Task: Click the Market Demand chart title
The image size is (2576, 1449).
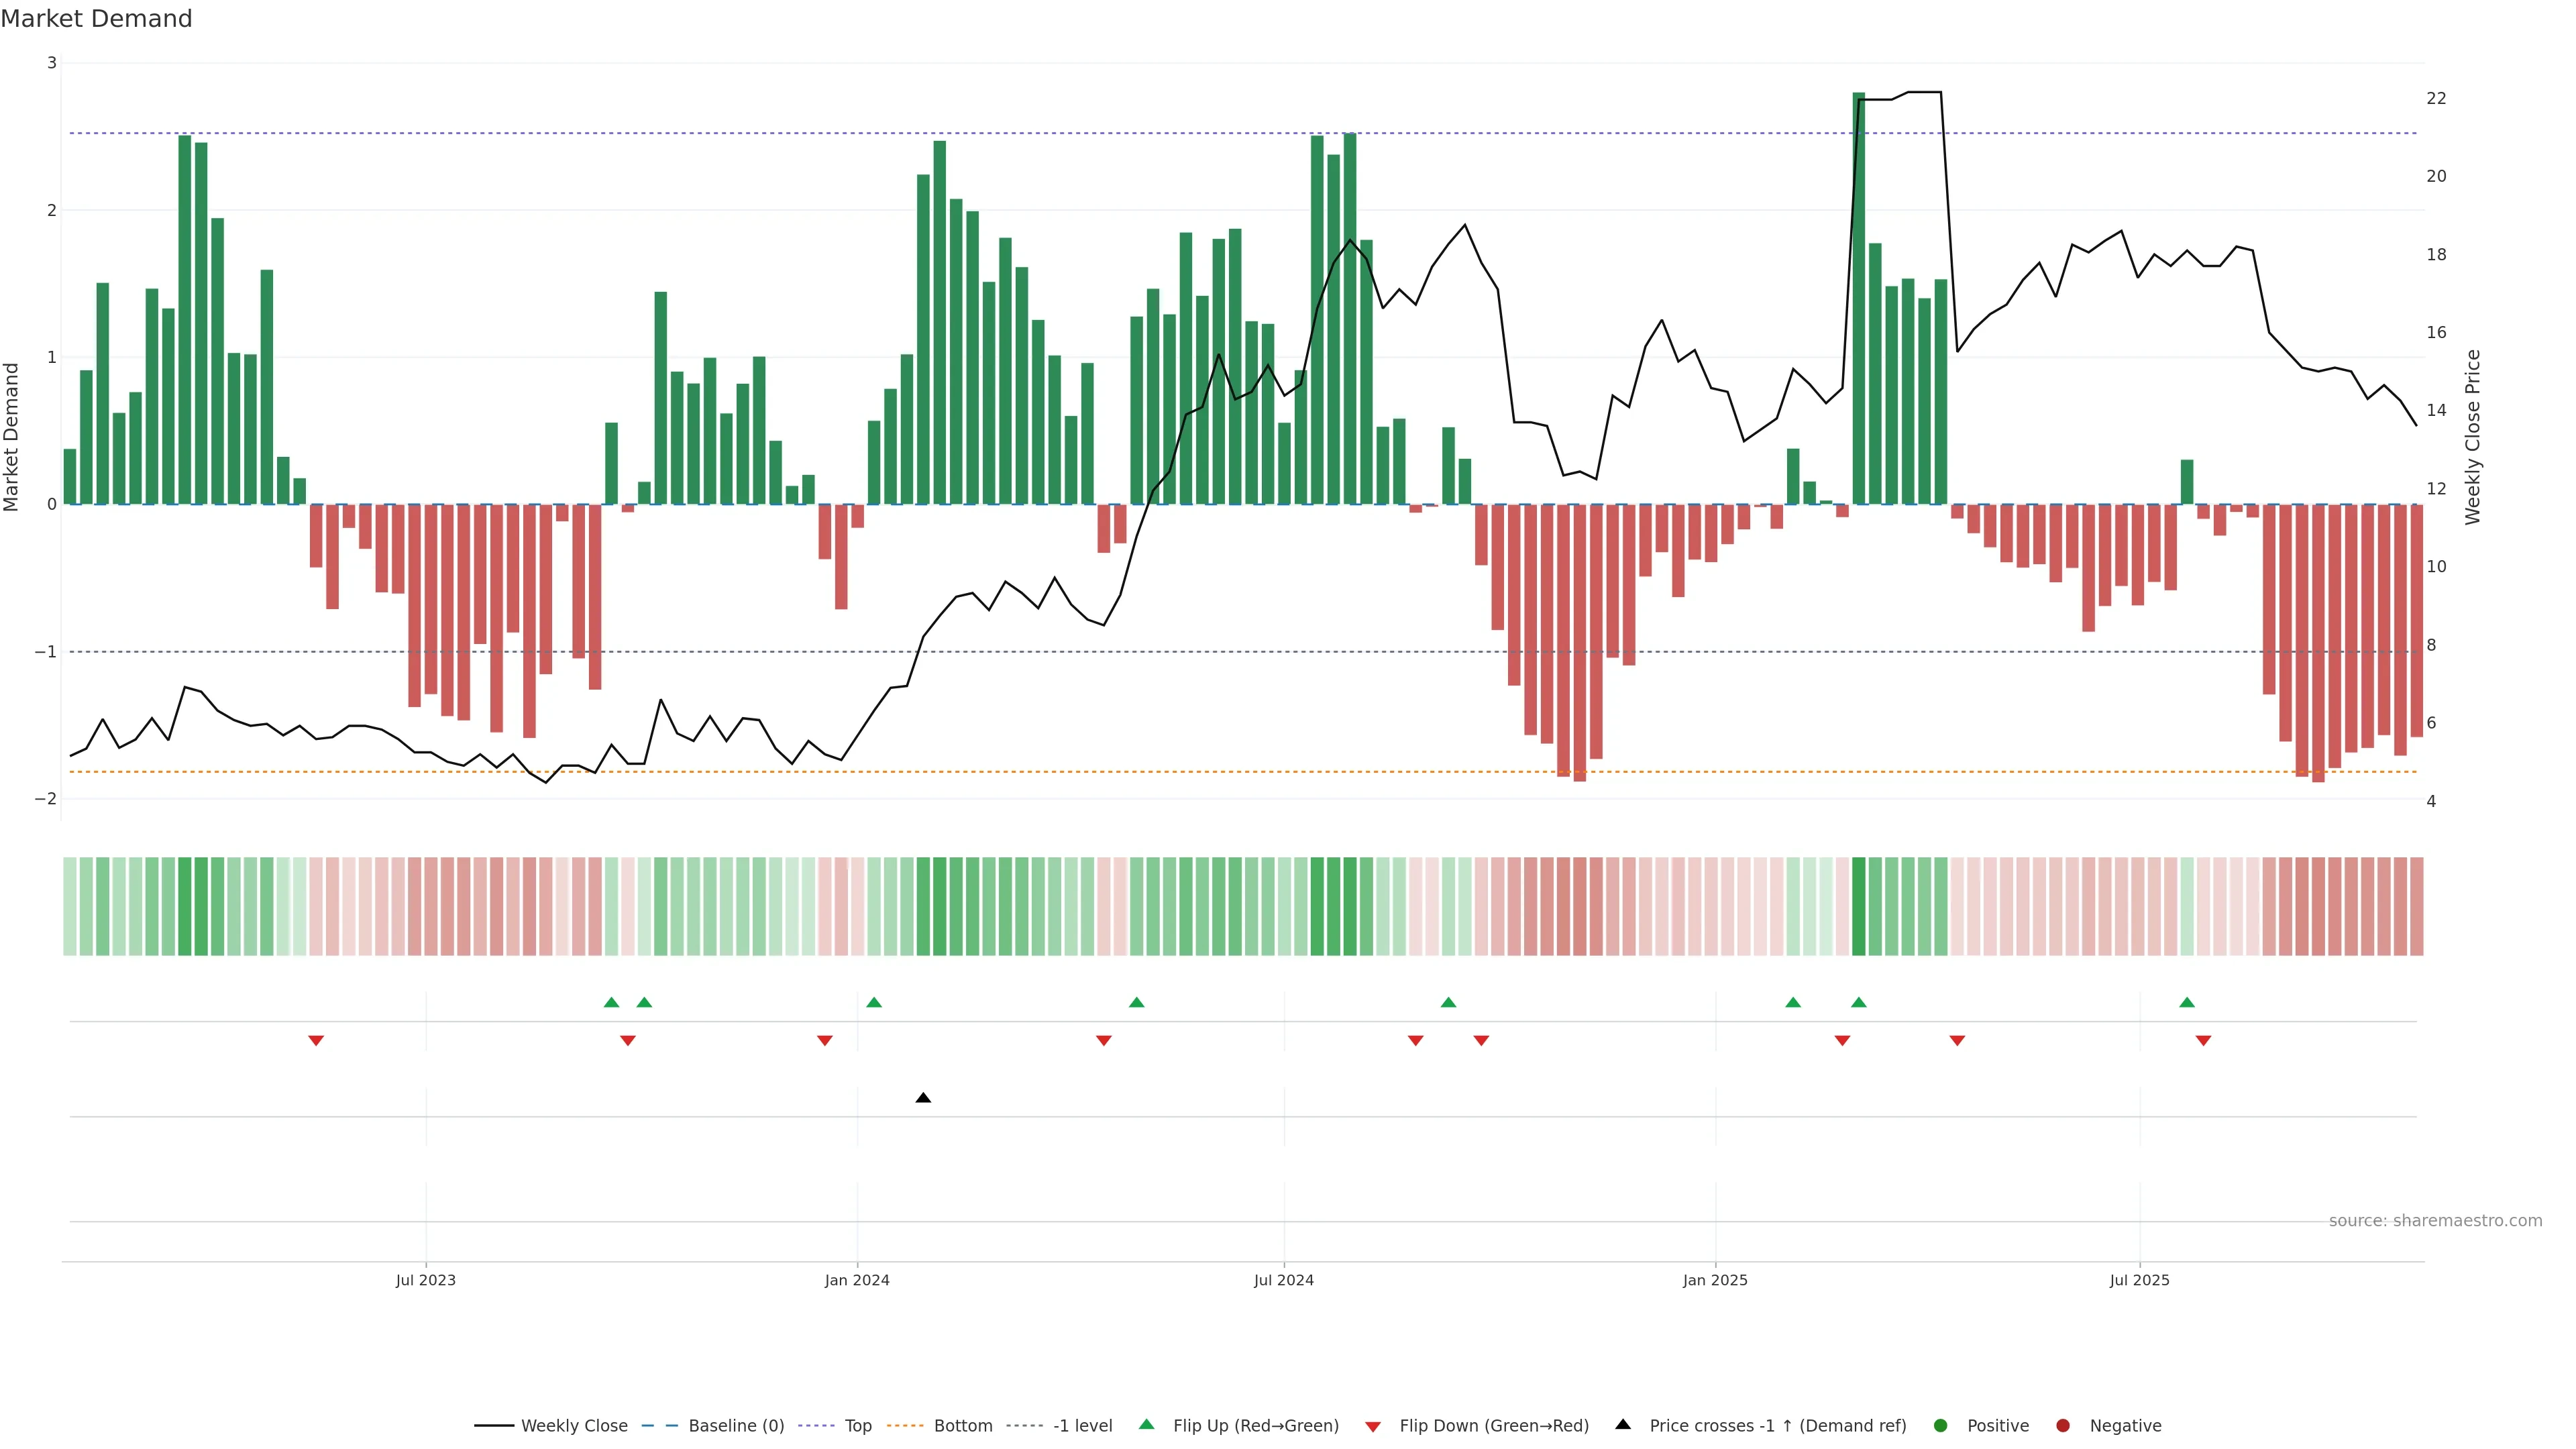Action: point(96,19)
